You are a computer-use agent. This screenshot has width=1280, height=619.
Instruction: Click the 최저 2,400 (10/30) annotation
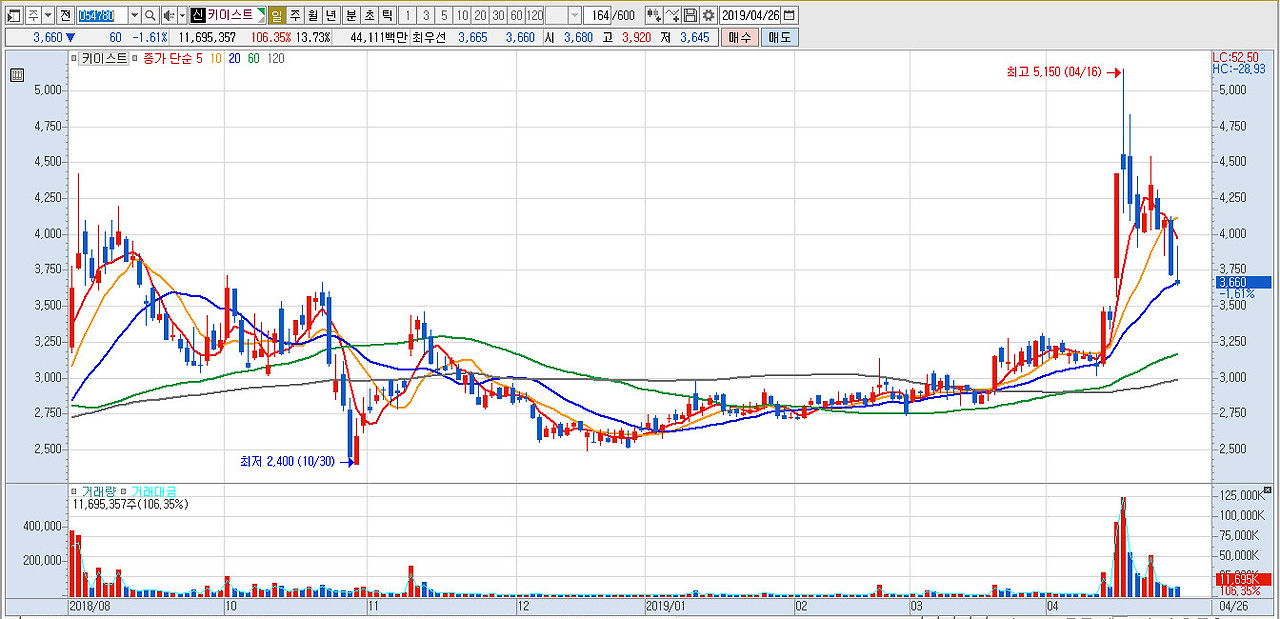point(288,461)
